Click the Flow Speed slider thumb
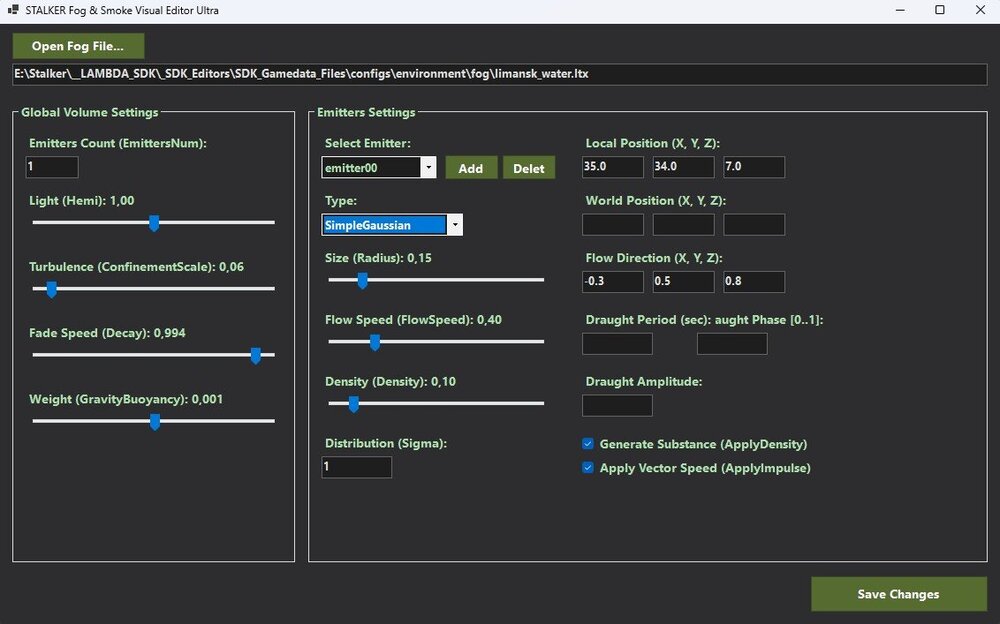Viewport: 1000px width, 624px height. pyautogui.click(x=375, y=343)
